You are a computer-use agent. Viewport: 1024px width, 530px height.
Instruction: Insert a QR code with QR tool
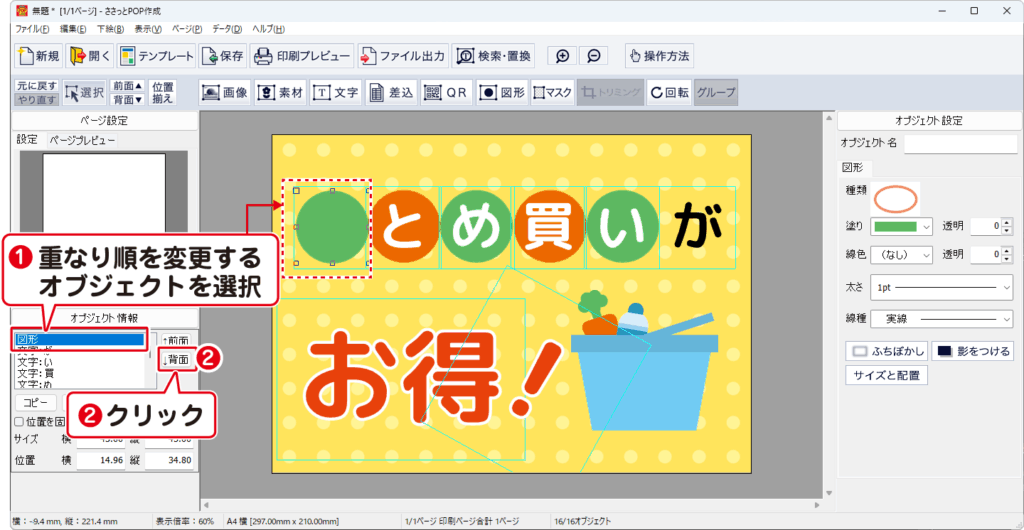446,92
